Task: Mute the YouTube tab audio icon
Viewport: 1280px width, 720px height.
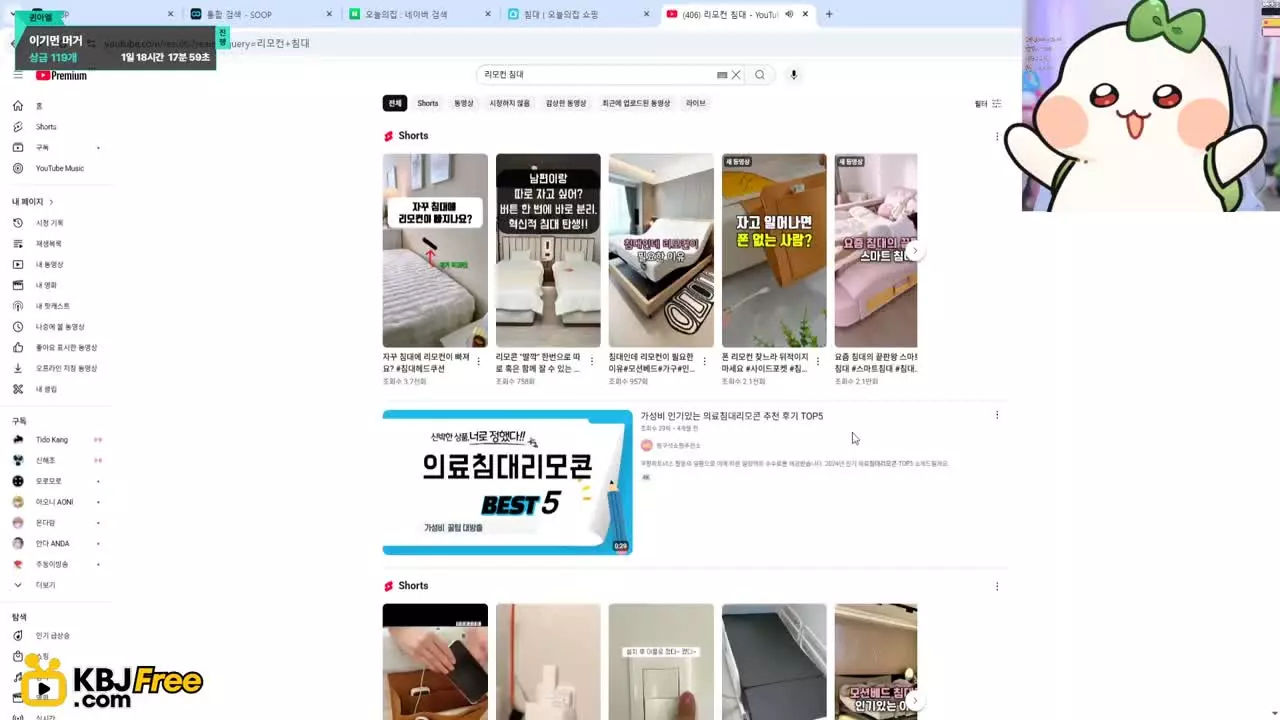Action: 789,14
